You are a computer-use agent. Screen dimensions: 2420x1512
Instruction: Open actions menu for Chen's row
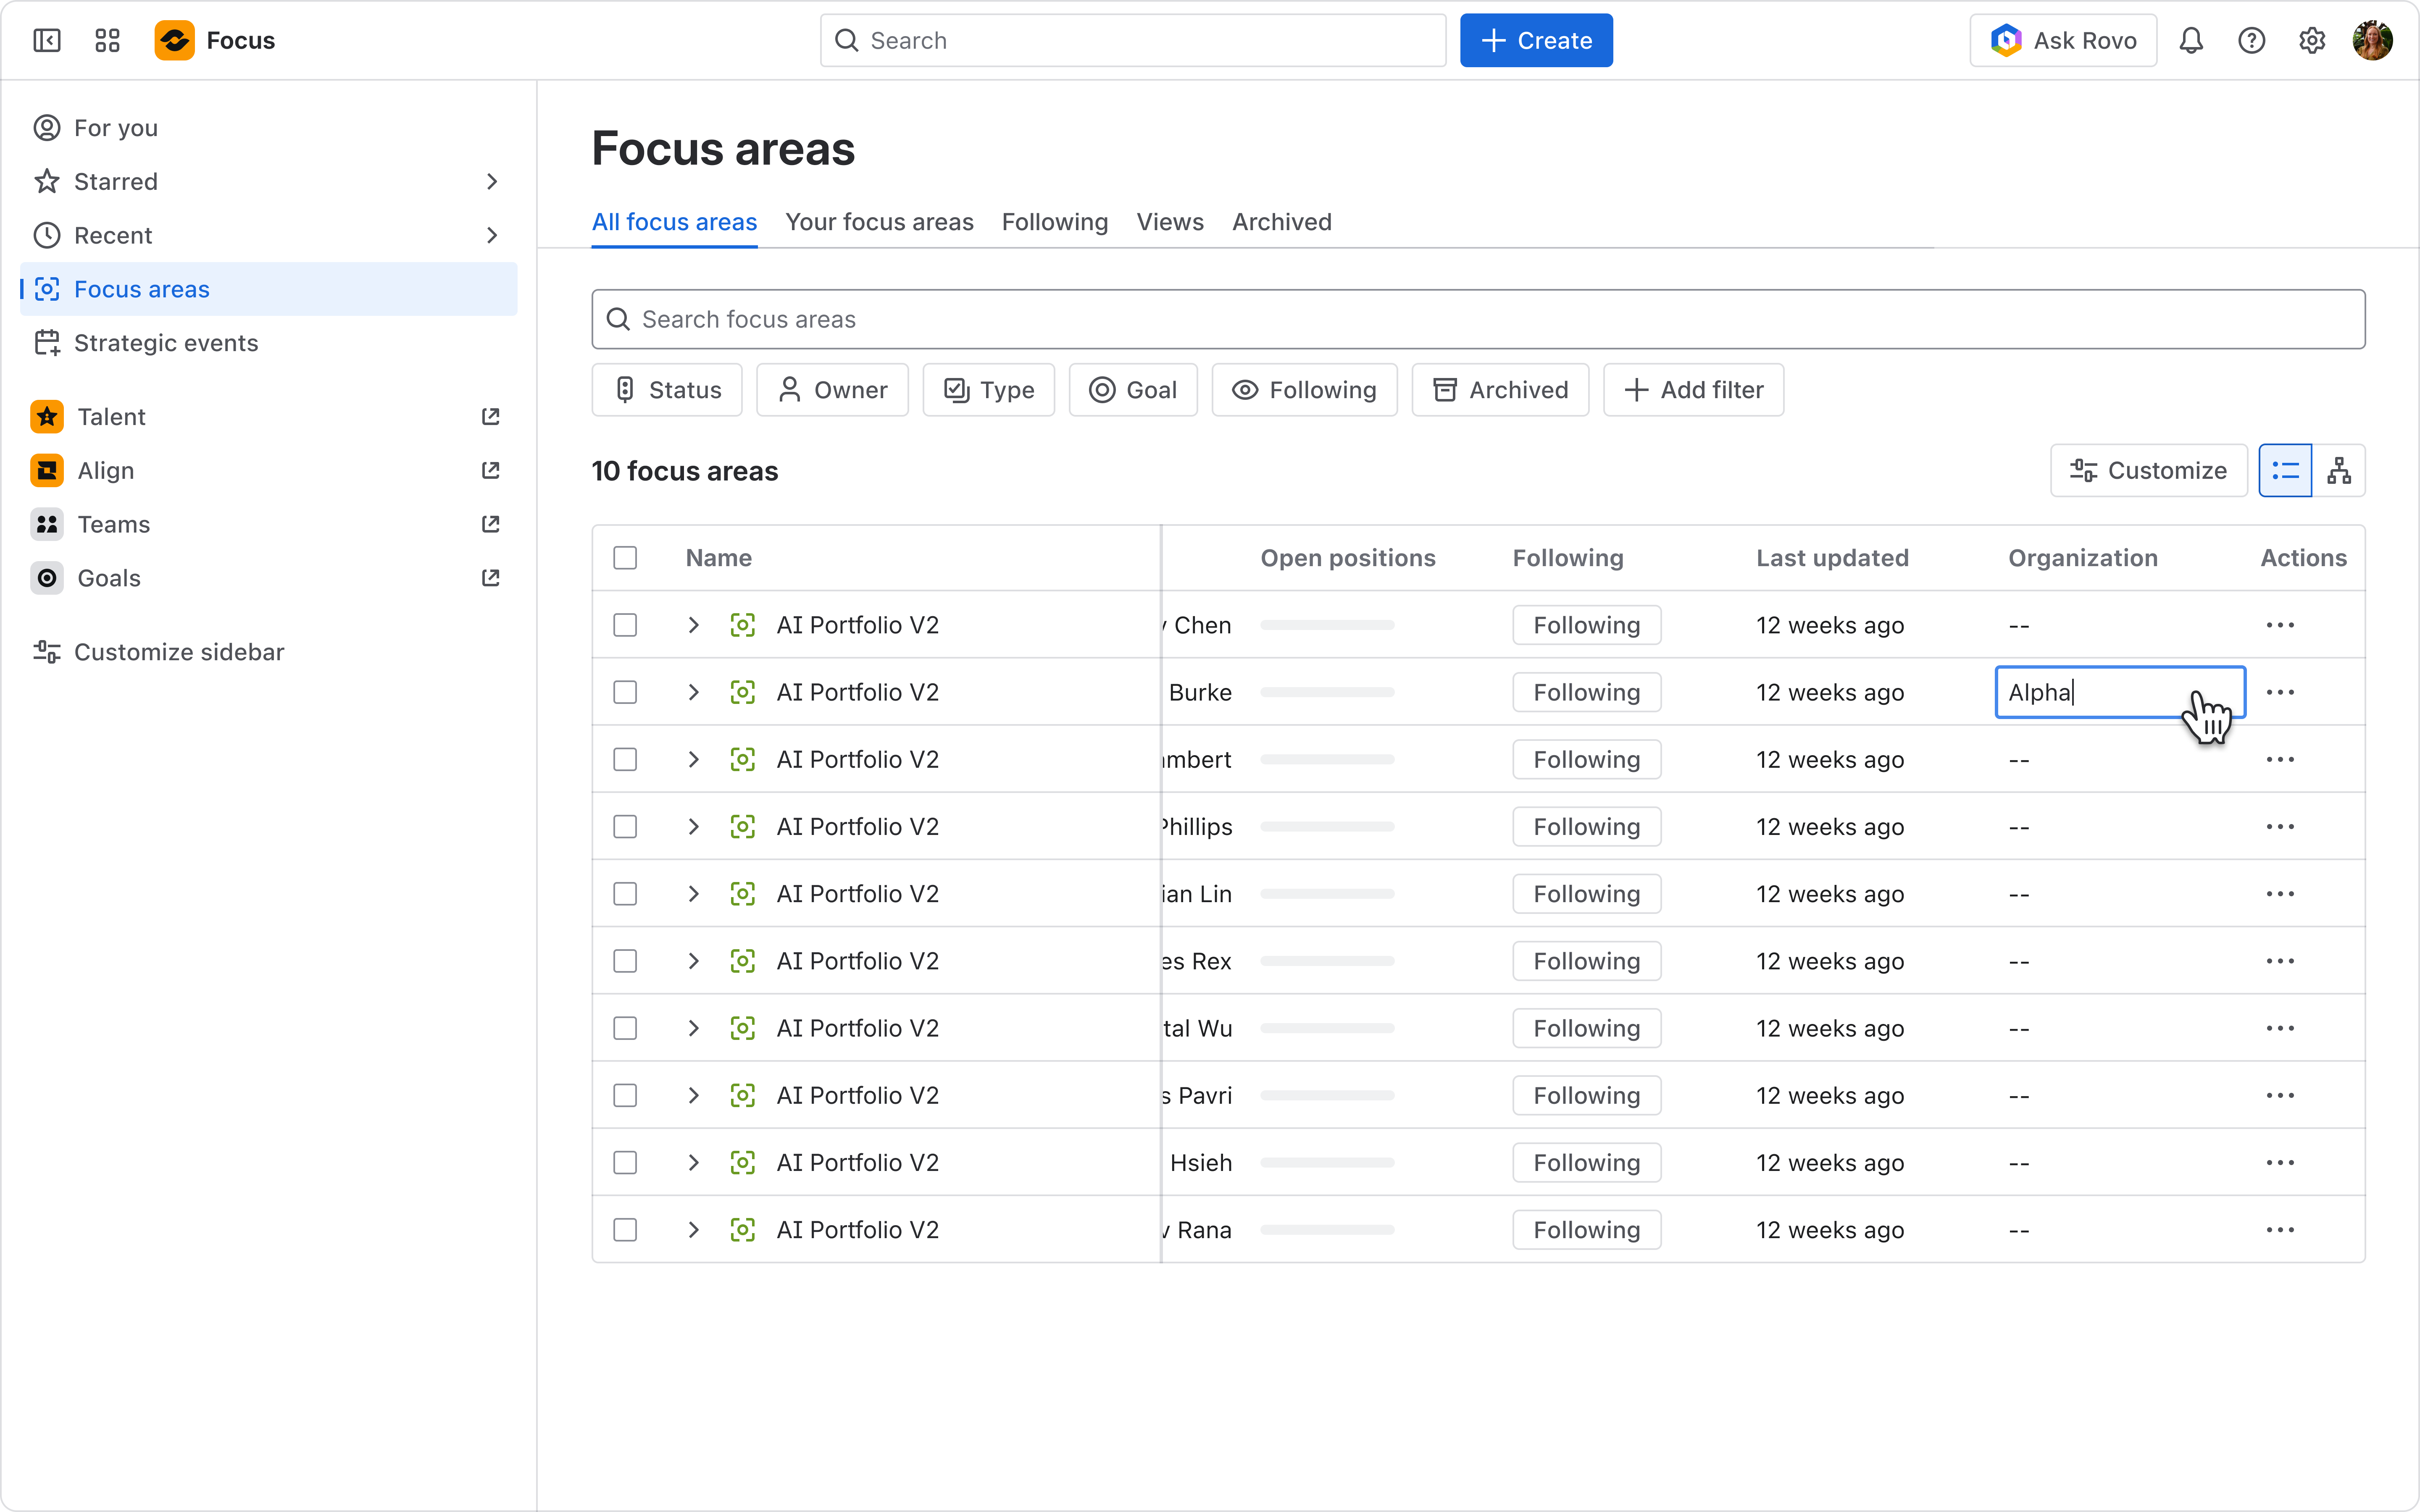coord(2280,625)
